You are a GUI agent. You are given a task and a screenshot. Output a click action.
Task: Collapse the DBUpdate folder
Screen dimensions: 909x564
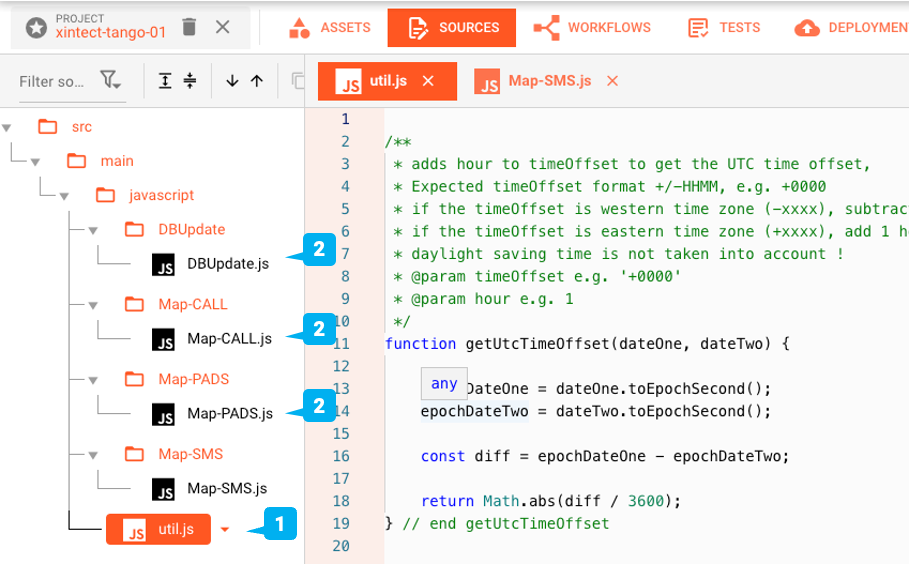[94, 230]
